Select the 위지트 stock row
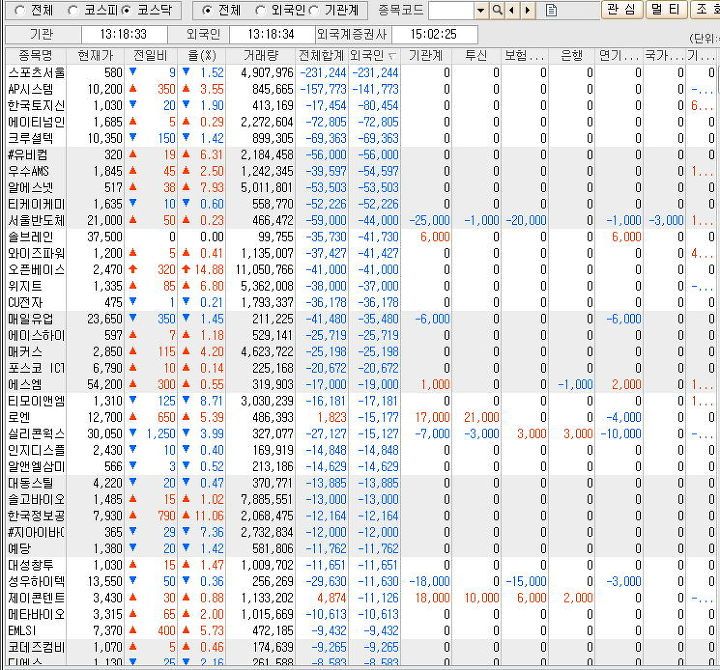Viewport: 720px width, 670px height. (x=360, y=286)
